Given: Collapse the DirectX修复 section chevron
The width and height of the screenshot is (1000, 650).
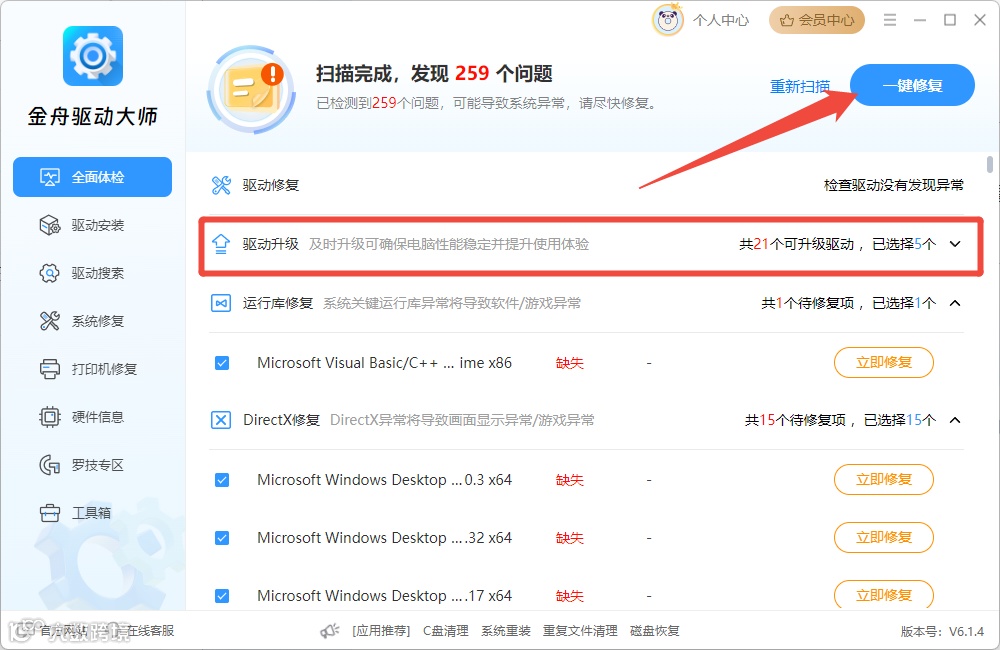Looking at the screenshot, I should coord(955,420).
